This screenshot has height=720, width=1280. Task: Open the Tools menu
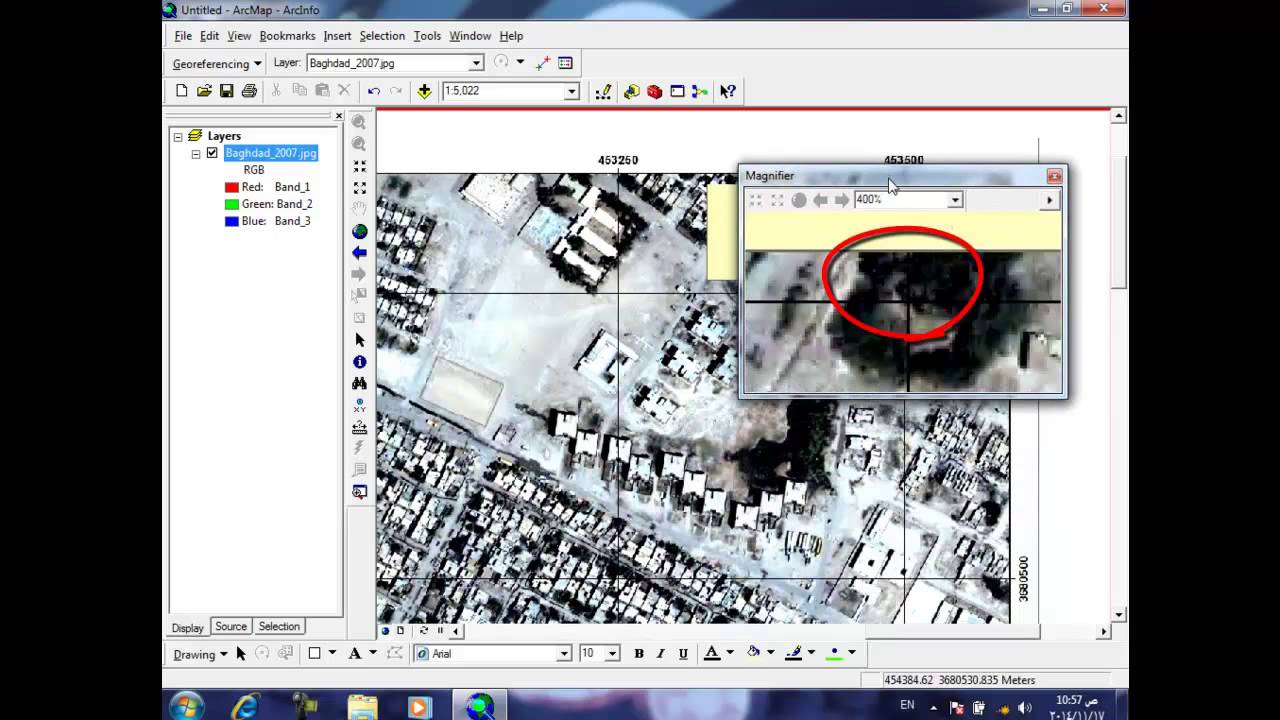point(427,36)
